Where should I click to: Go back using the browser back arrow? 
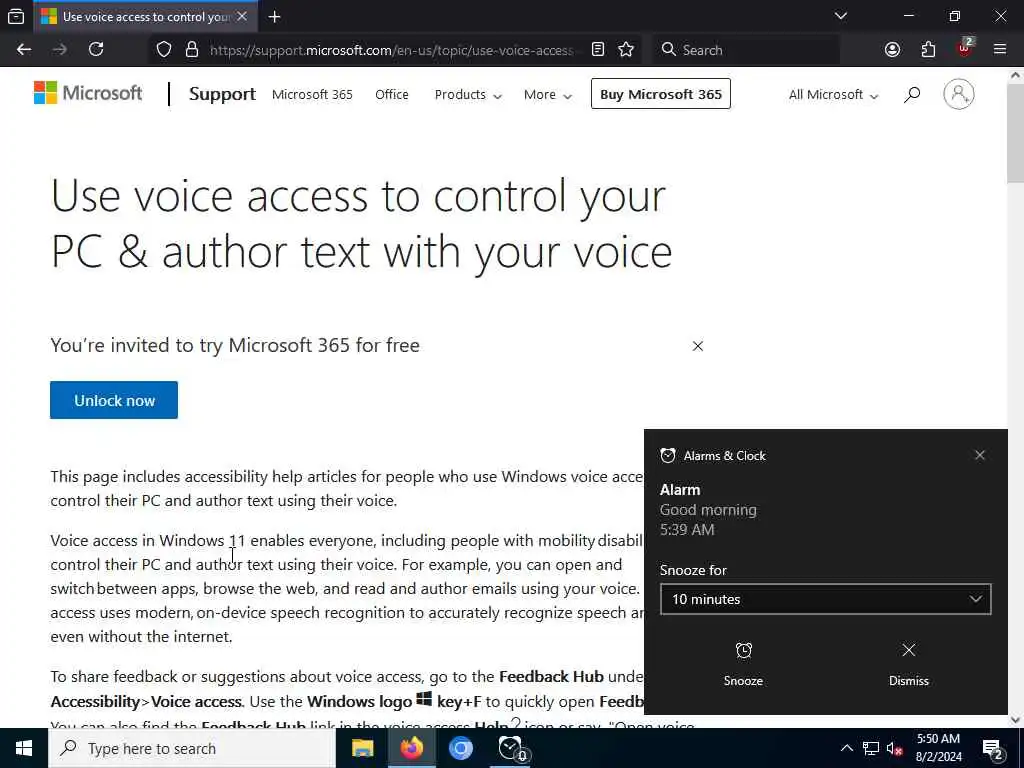pyautogui.click(x=24, y=50)
